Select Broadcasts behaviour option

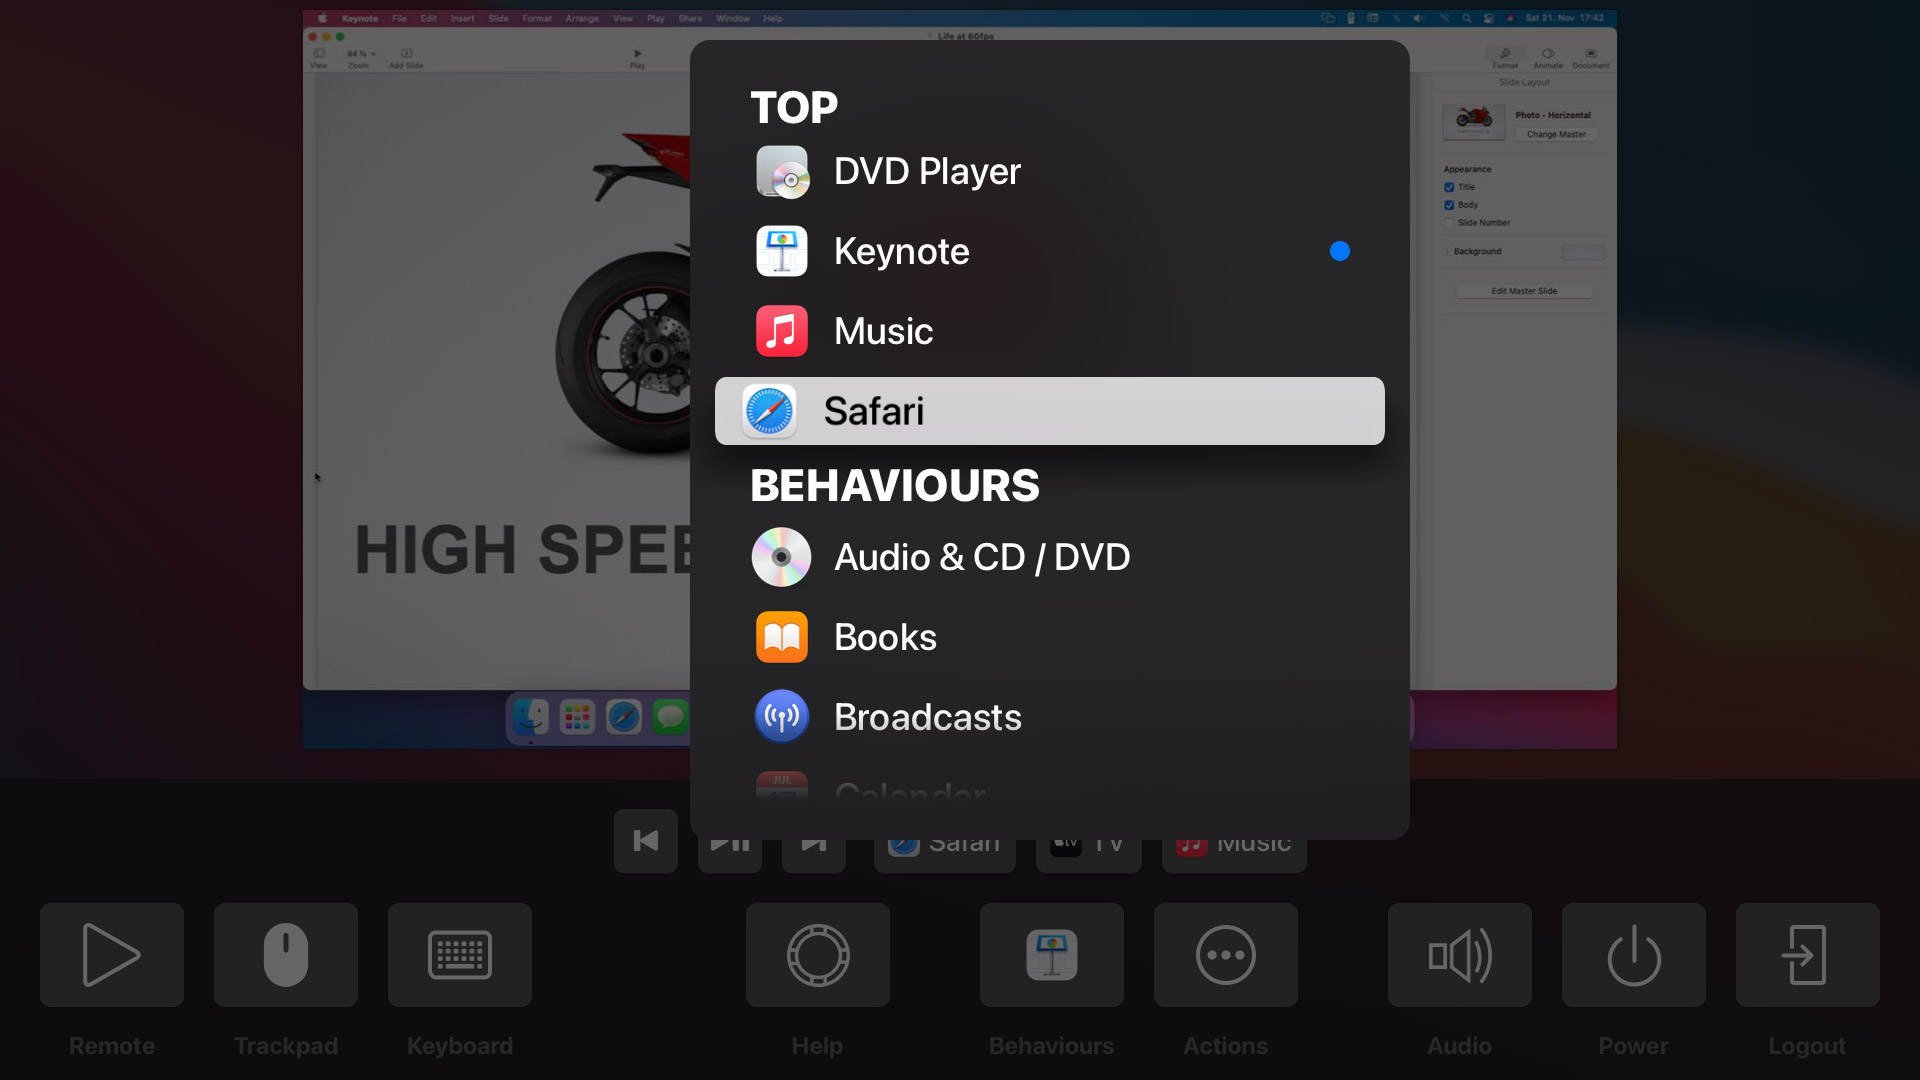point(1050,716)
